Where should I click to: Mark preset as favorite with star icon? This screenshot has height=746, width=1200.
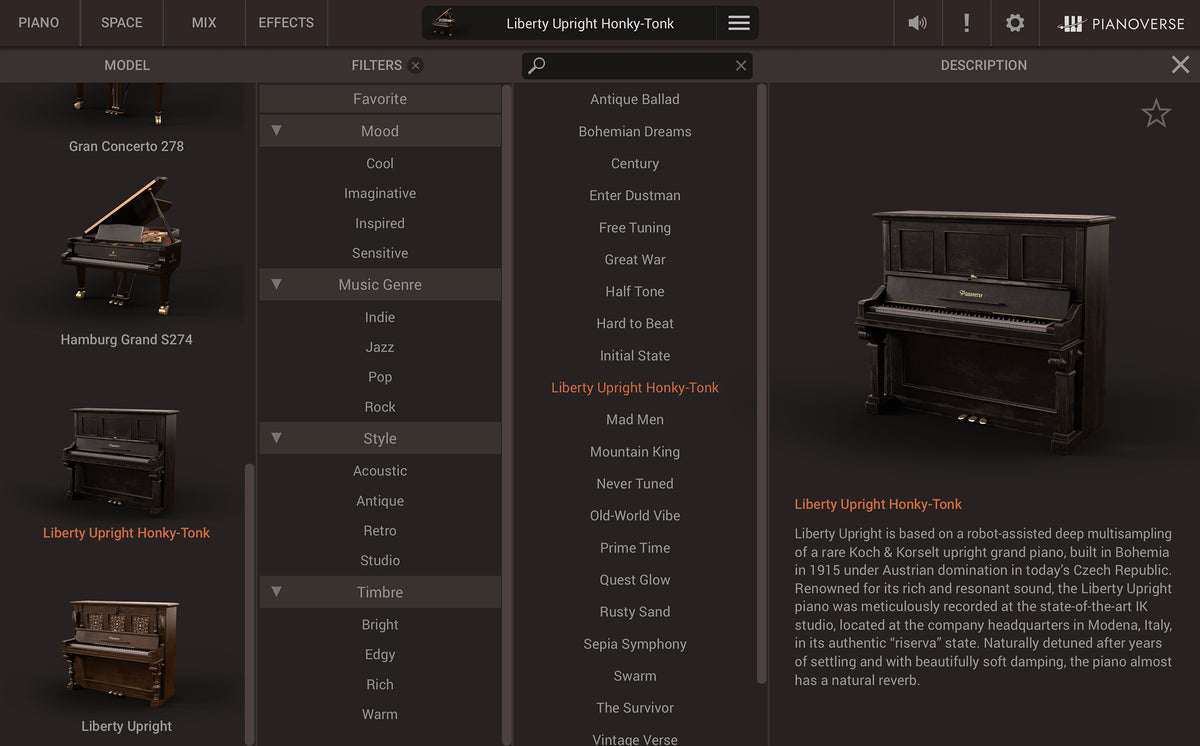coord(1156,113)
